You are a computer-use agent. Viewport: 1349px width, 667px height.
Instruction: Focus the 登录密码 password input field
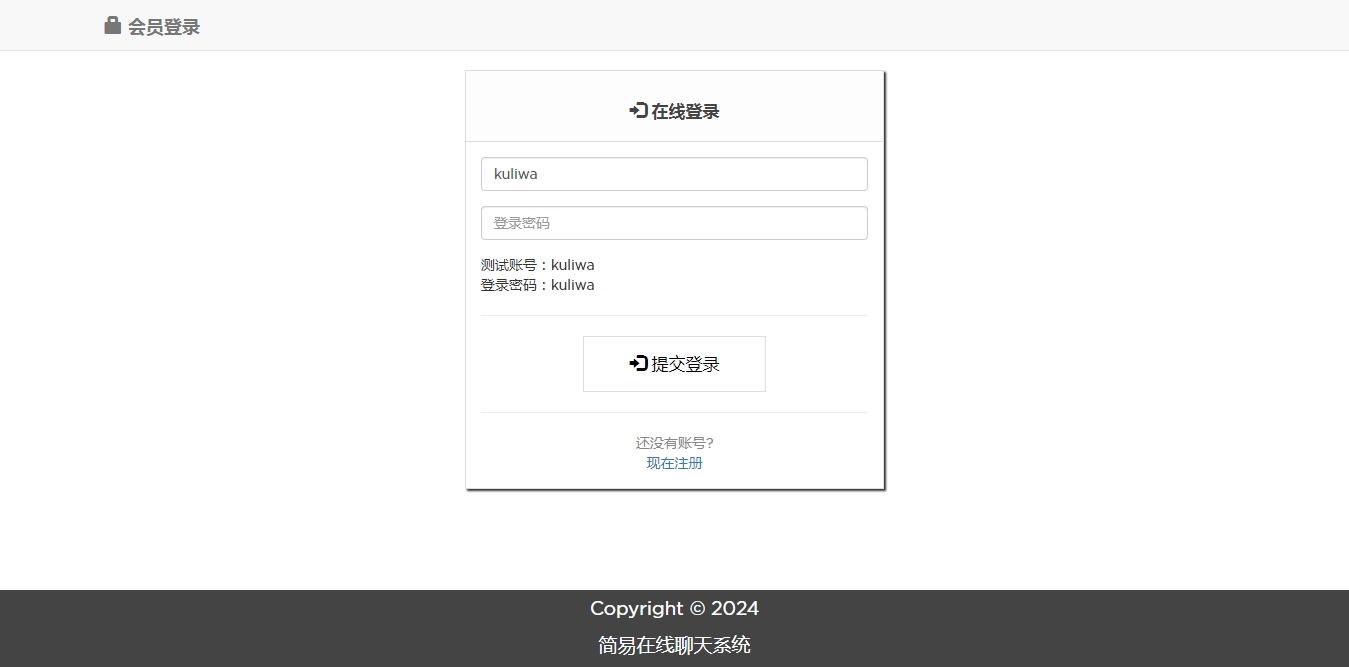(674, 223)
